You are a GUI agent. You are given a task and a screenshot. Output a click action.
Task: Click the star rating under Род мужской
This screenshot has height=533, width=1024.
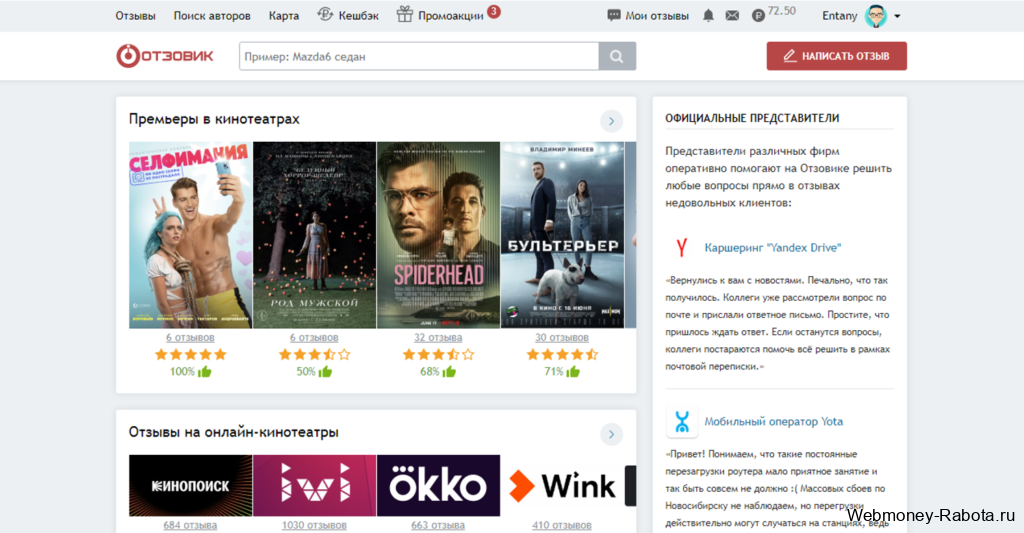(314, 355)
